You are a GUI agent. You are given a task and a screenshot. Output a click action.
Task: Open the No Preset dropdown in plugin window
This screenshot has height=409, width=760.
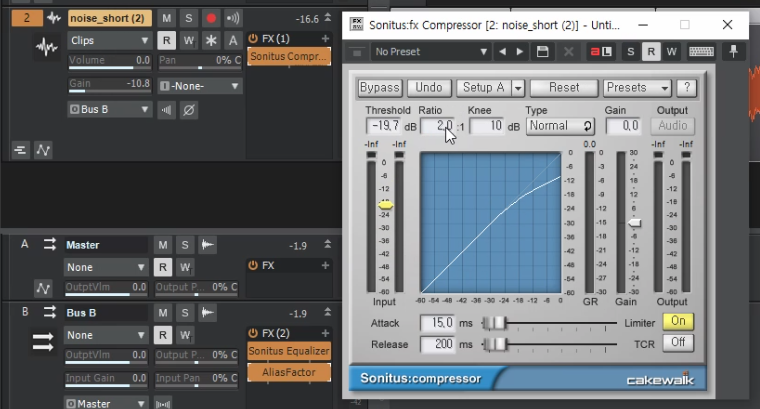point(430,52)
